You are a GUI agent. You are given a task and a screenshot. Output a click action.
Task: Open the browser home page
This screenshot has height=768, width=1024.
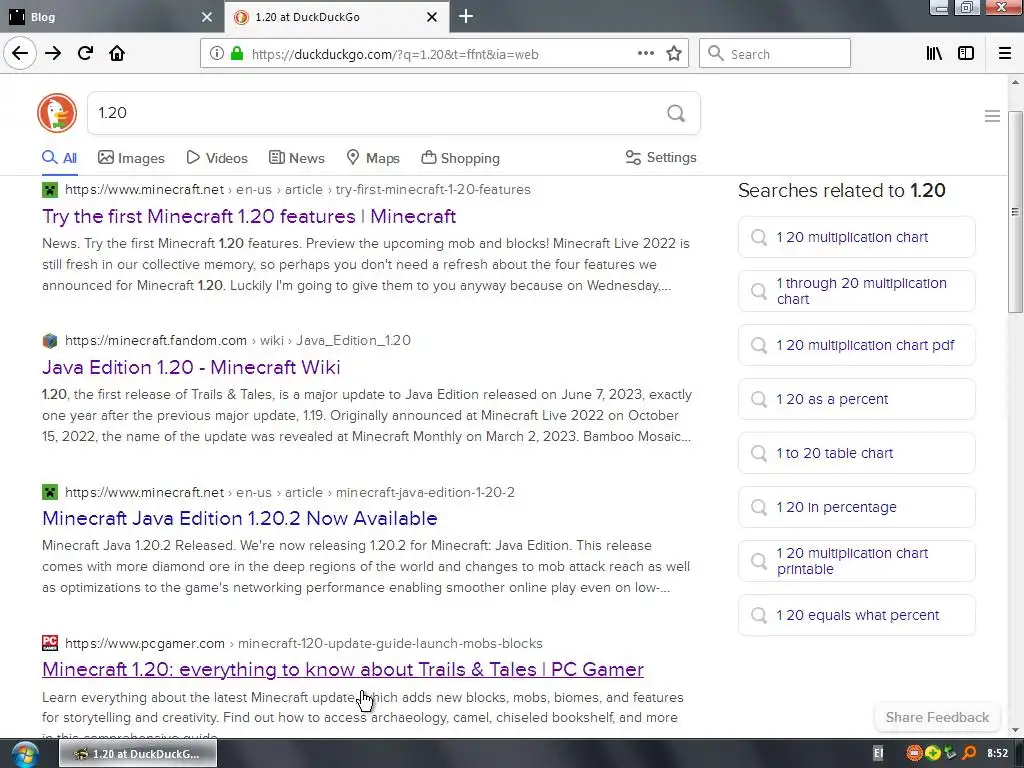point(117,54)
